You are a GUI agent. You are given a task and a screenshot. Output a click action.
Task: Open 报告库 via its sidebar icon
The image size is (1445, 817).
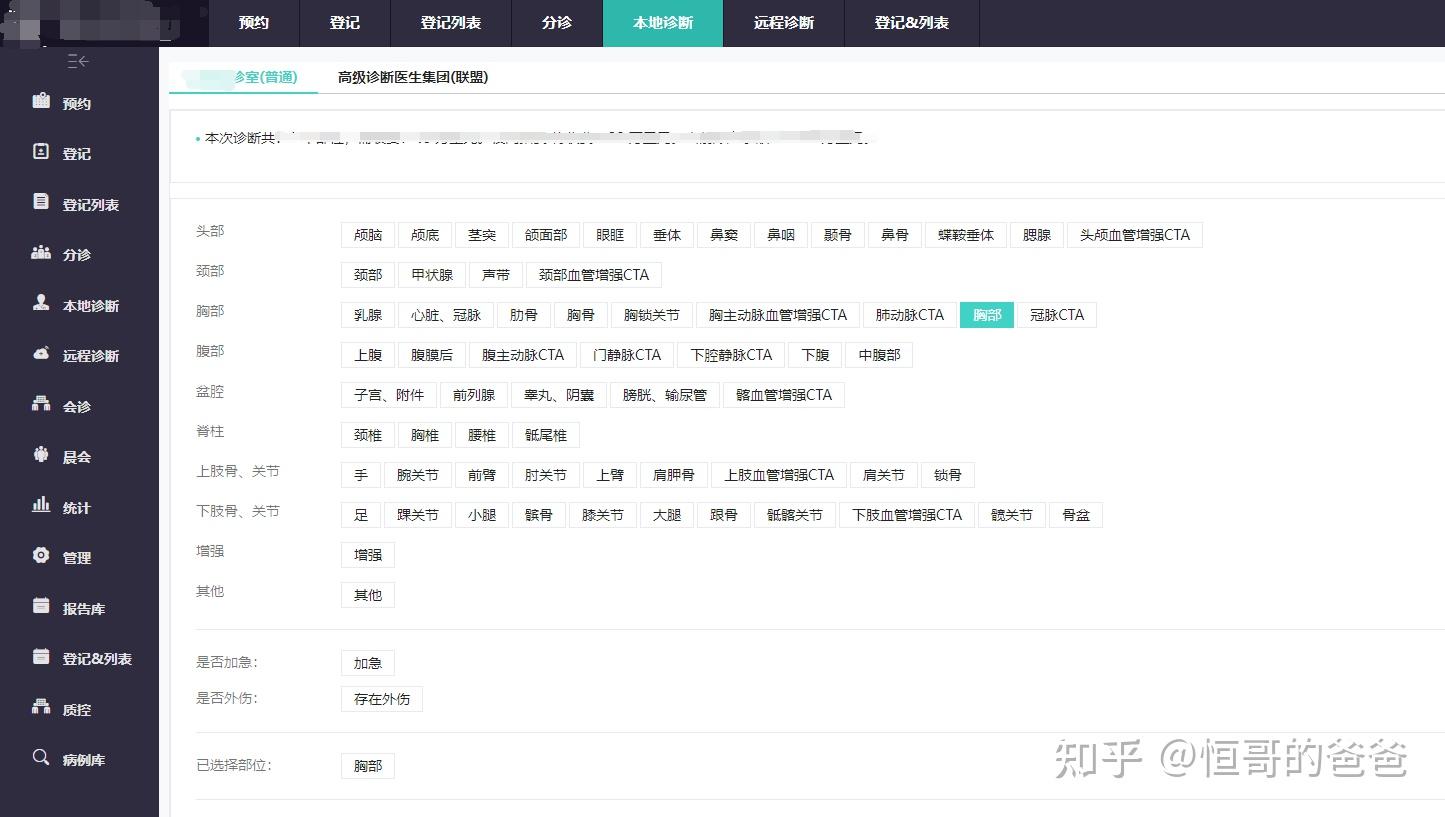click(41, 606)
